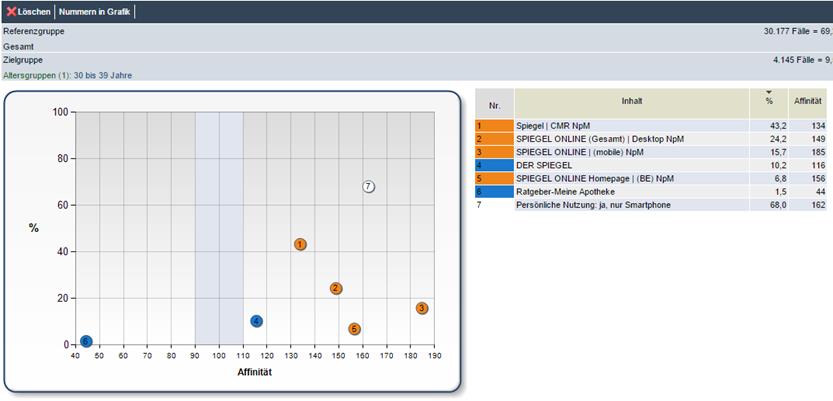Select data point 3 in chart
The image size is (833, 401).
(x=422, y=308)
